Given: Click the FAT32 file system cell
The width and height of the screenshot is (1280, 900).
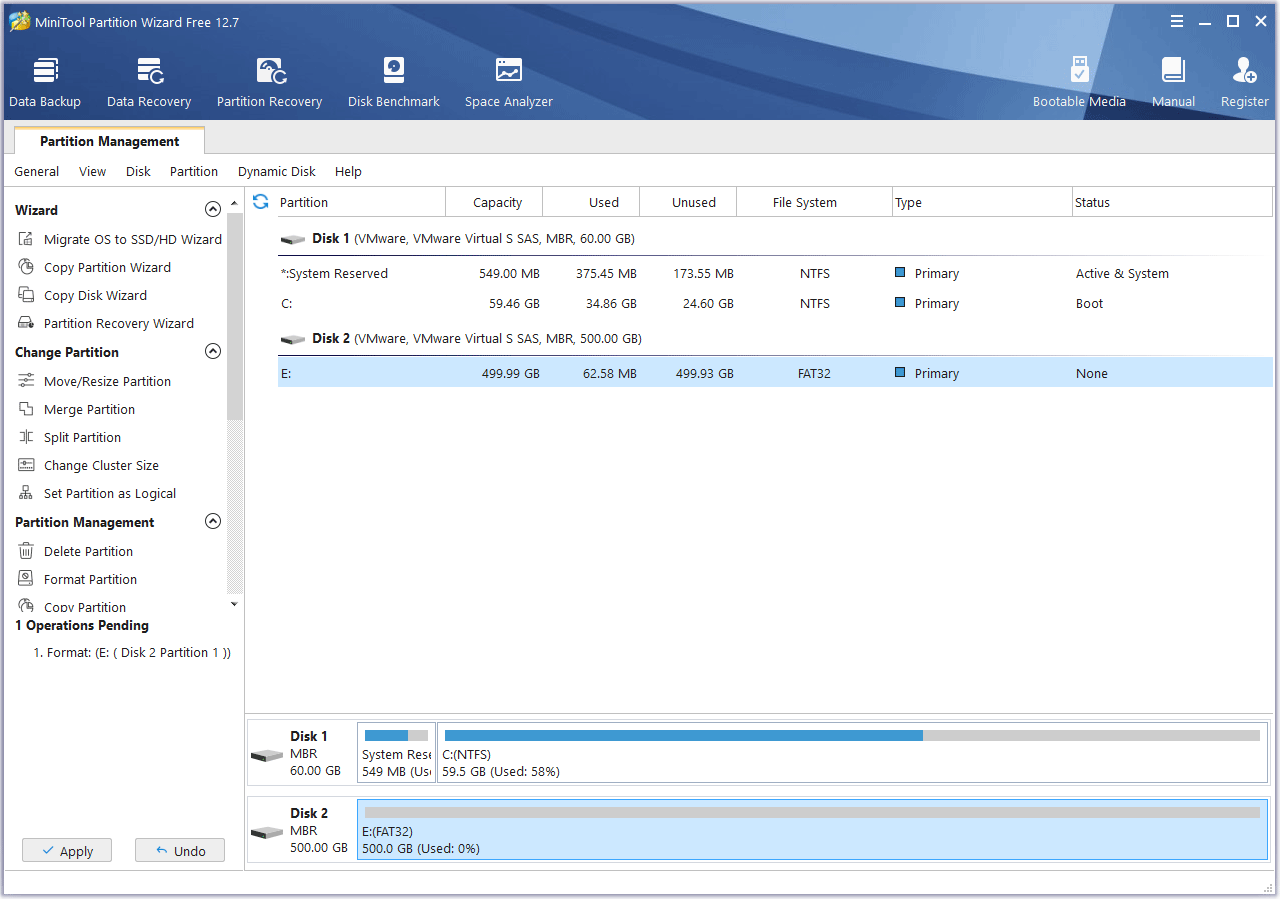Looking at the screenshot, I should [814, 374].
